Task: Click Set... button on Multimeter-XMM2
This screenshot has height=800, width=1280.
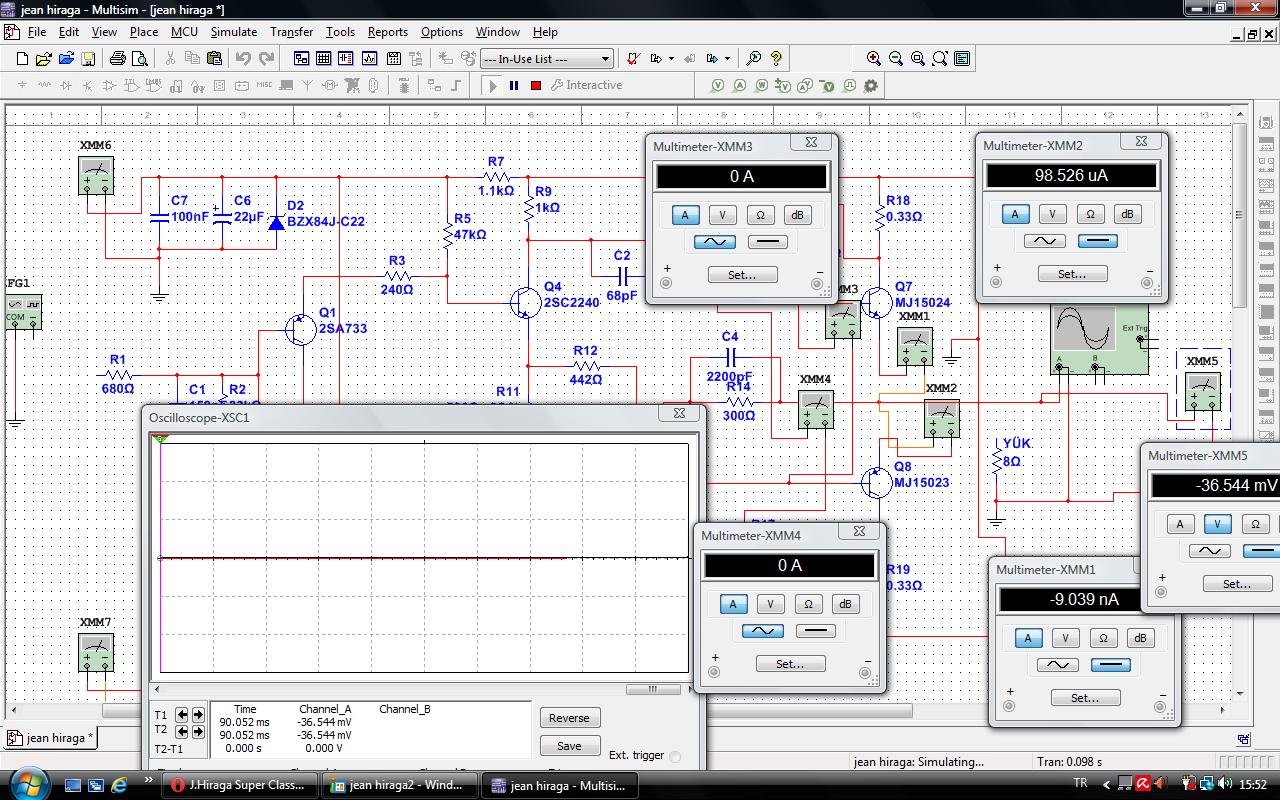Action: point(1071,274)
